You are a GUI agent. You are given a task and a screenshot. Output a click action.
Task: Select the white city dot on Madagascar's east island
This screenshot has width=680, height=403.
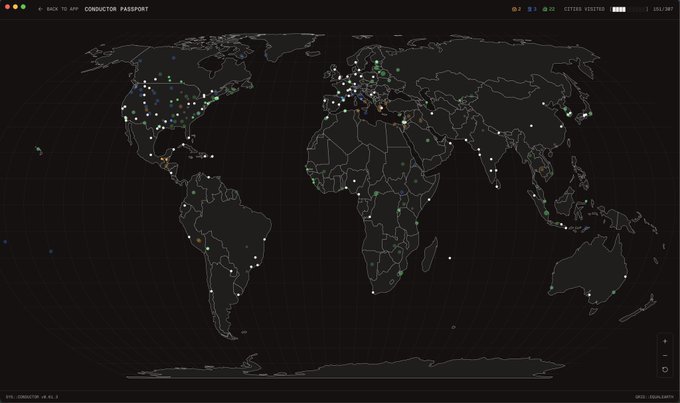[x=450, y=258]
